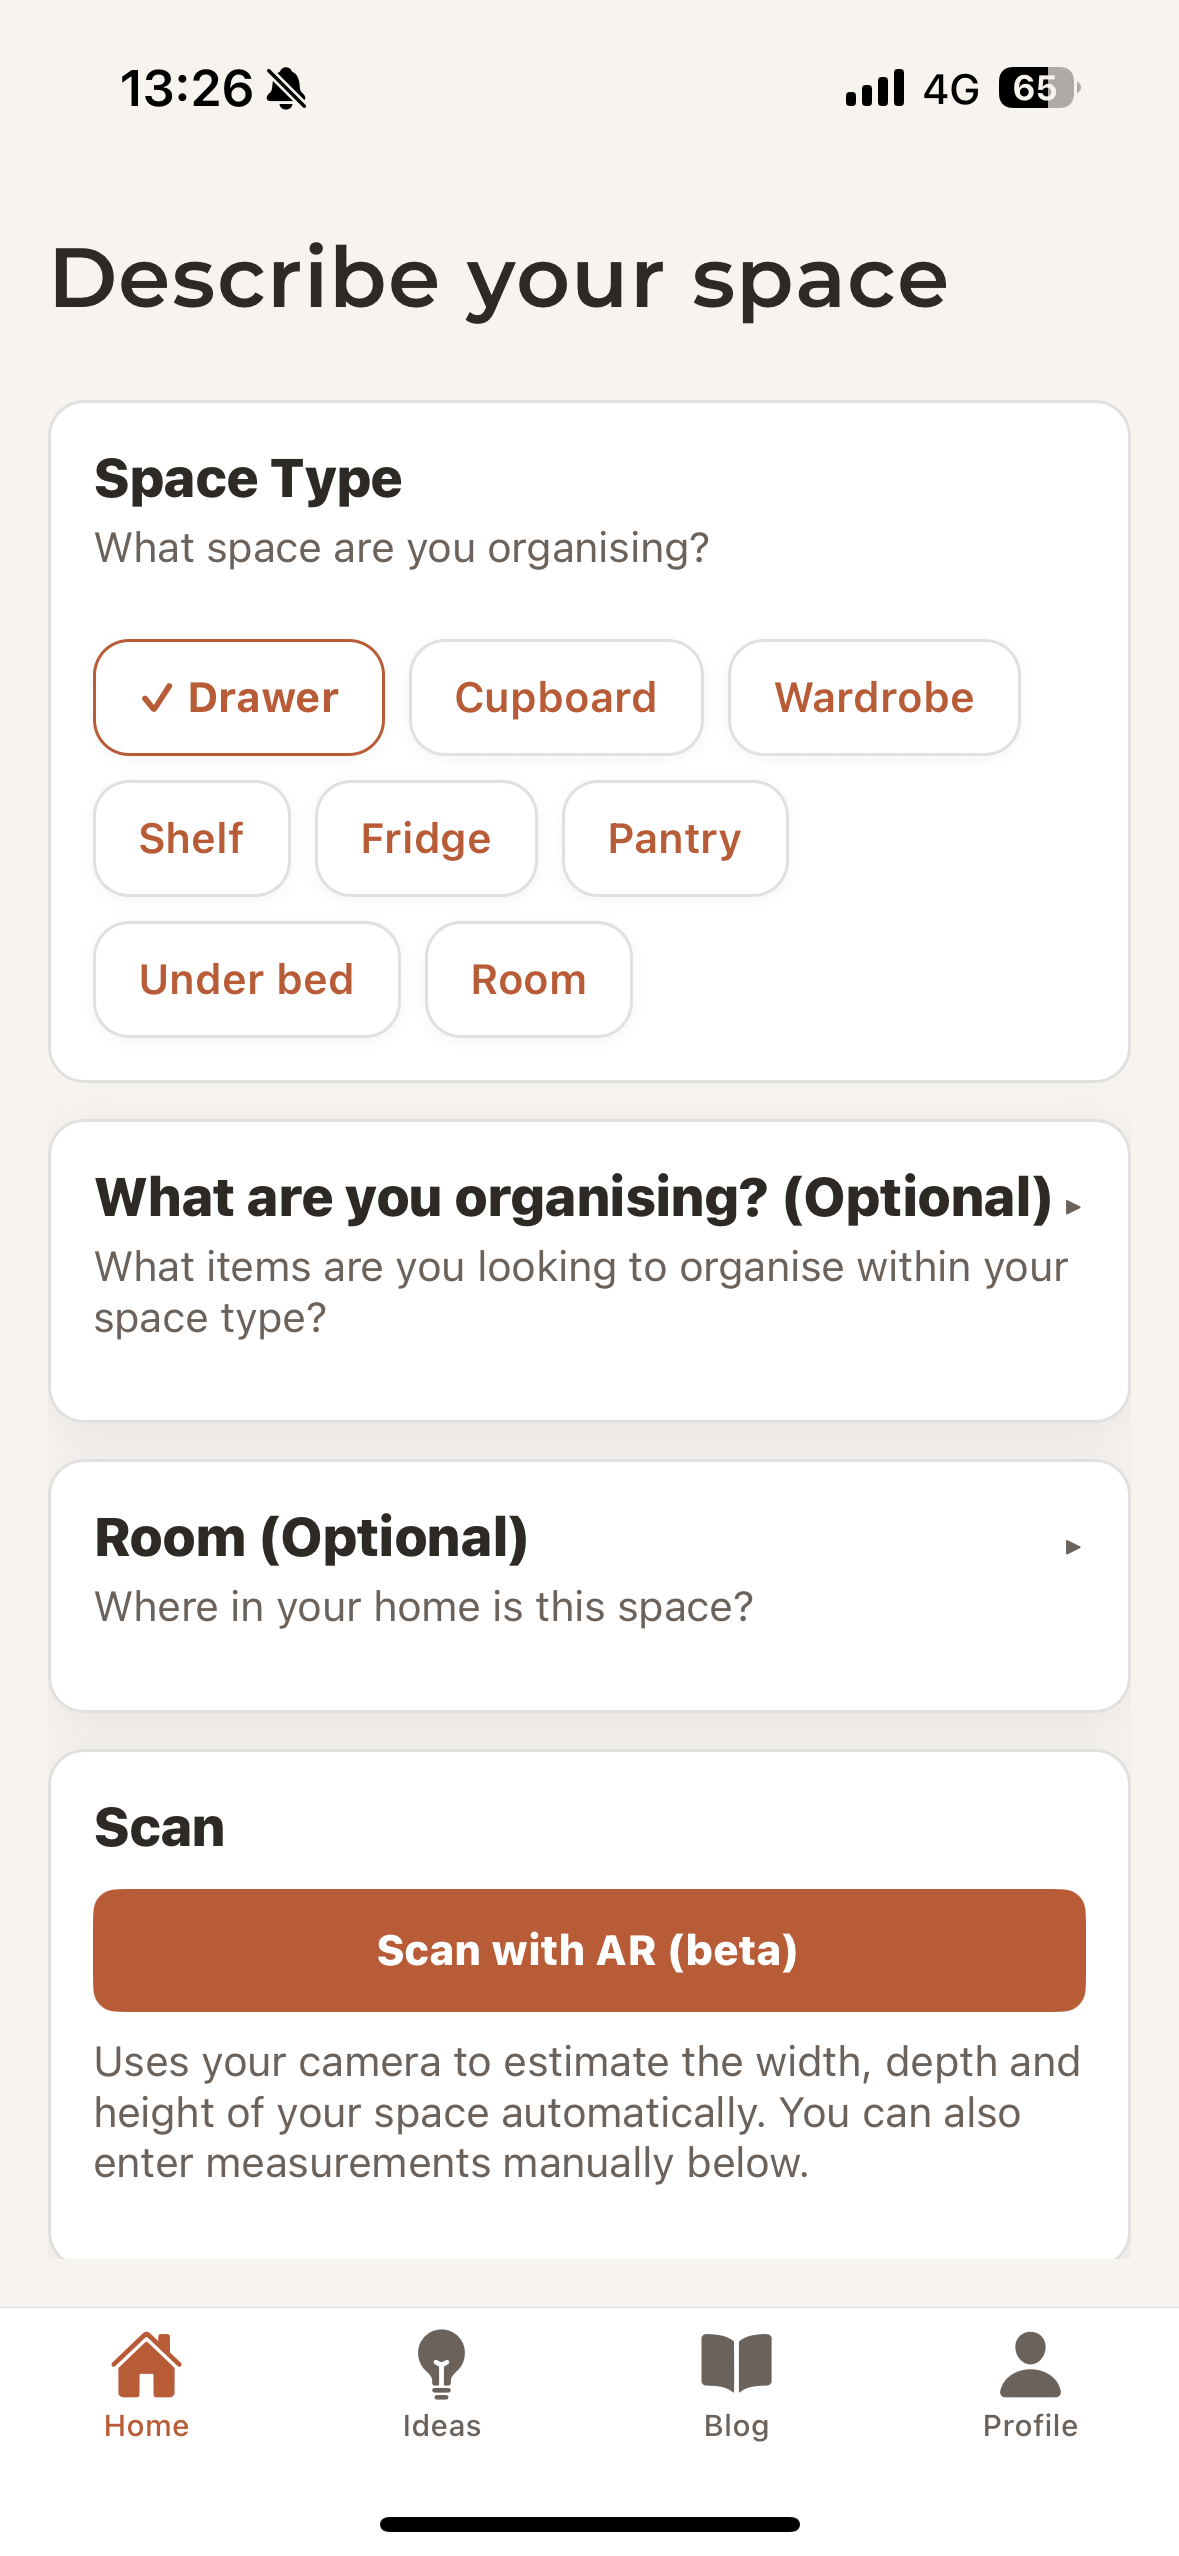Tap the Describe your space heading
The image size is (1179, 2556).
499,279
